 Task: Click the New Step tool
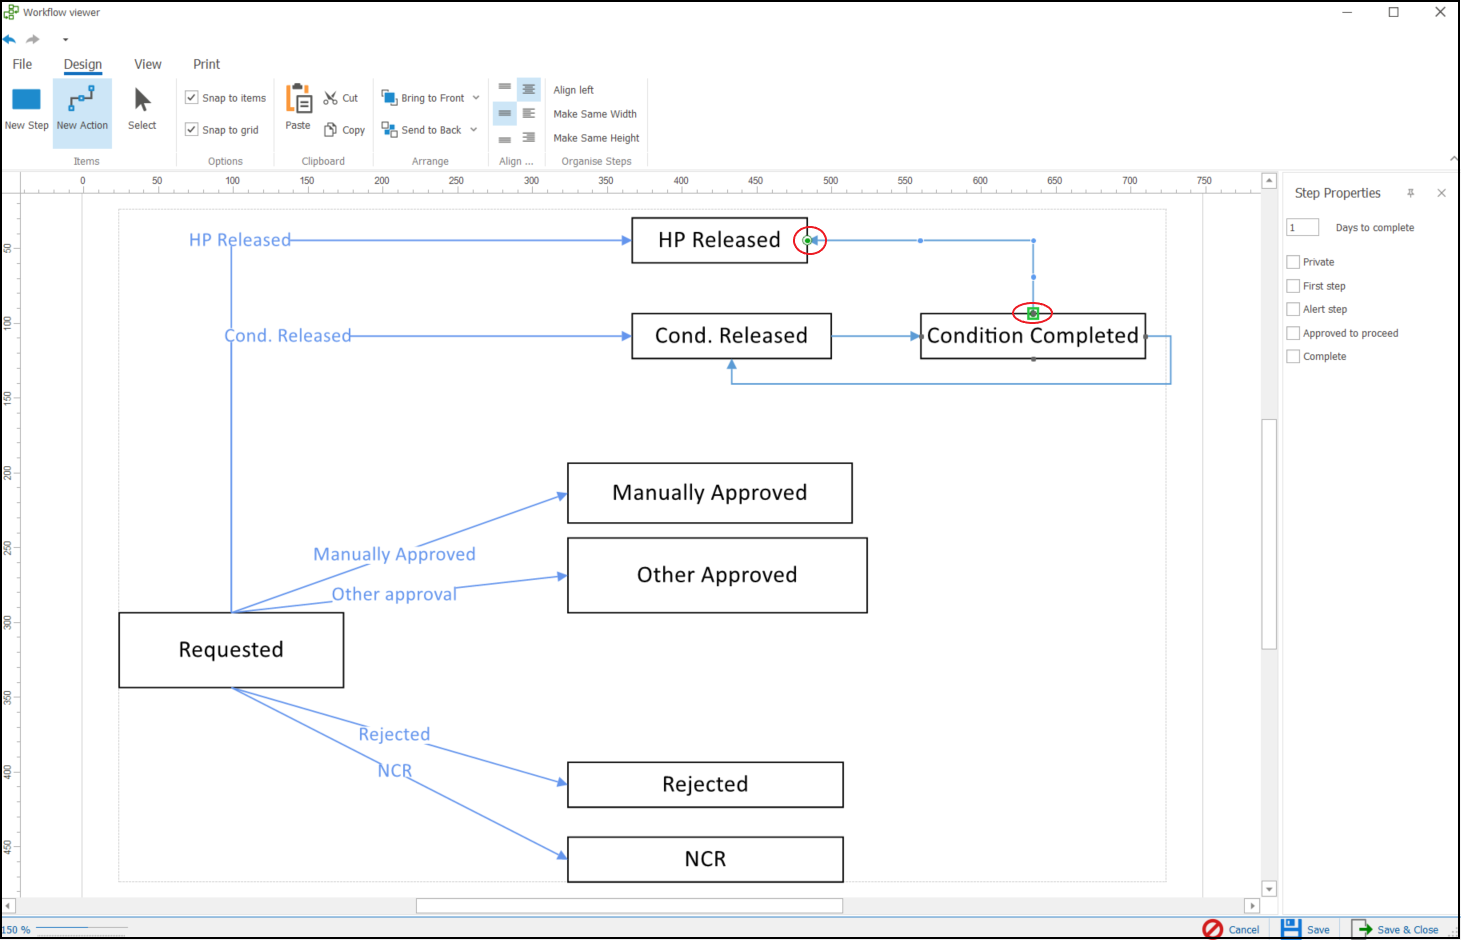(x=26, y=110)
